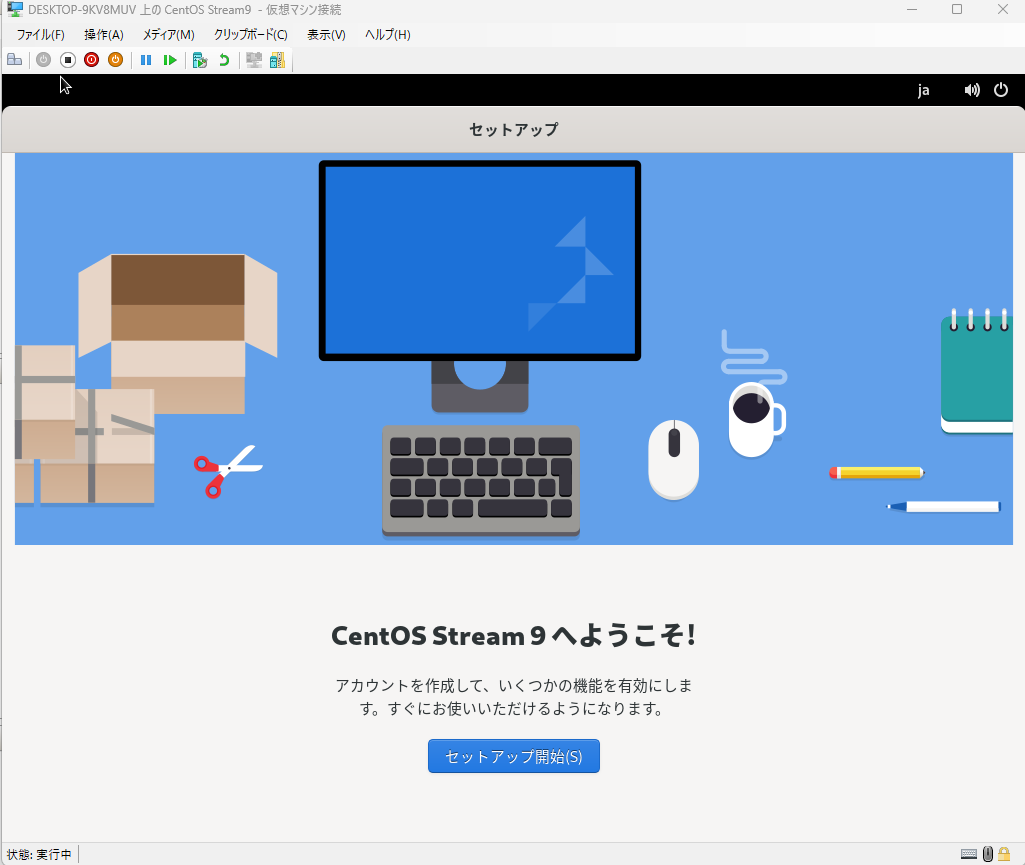Click the orange Save state icon
Viewport: 1025px width, 865px height.
coord(115,60)
